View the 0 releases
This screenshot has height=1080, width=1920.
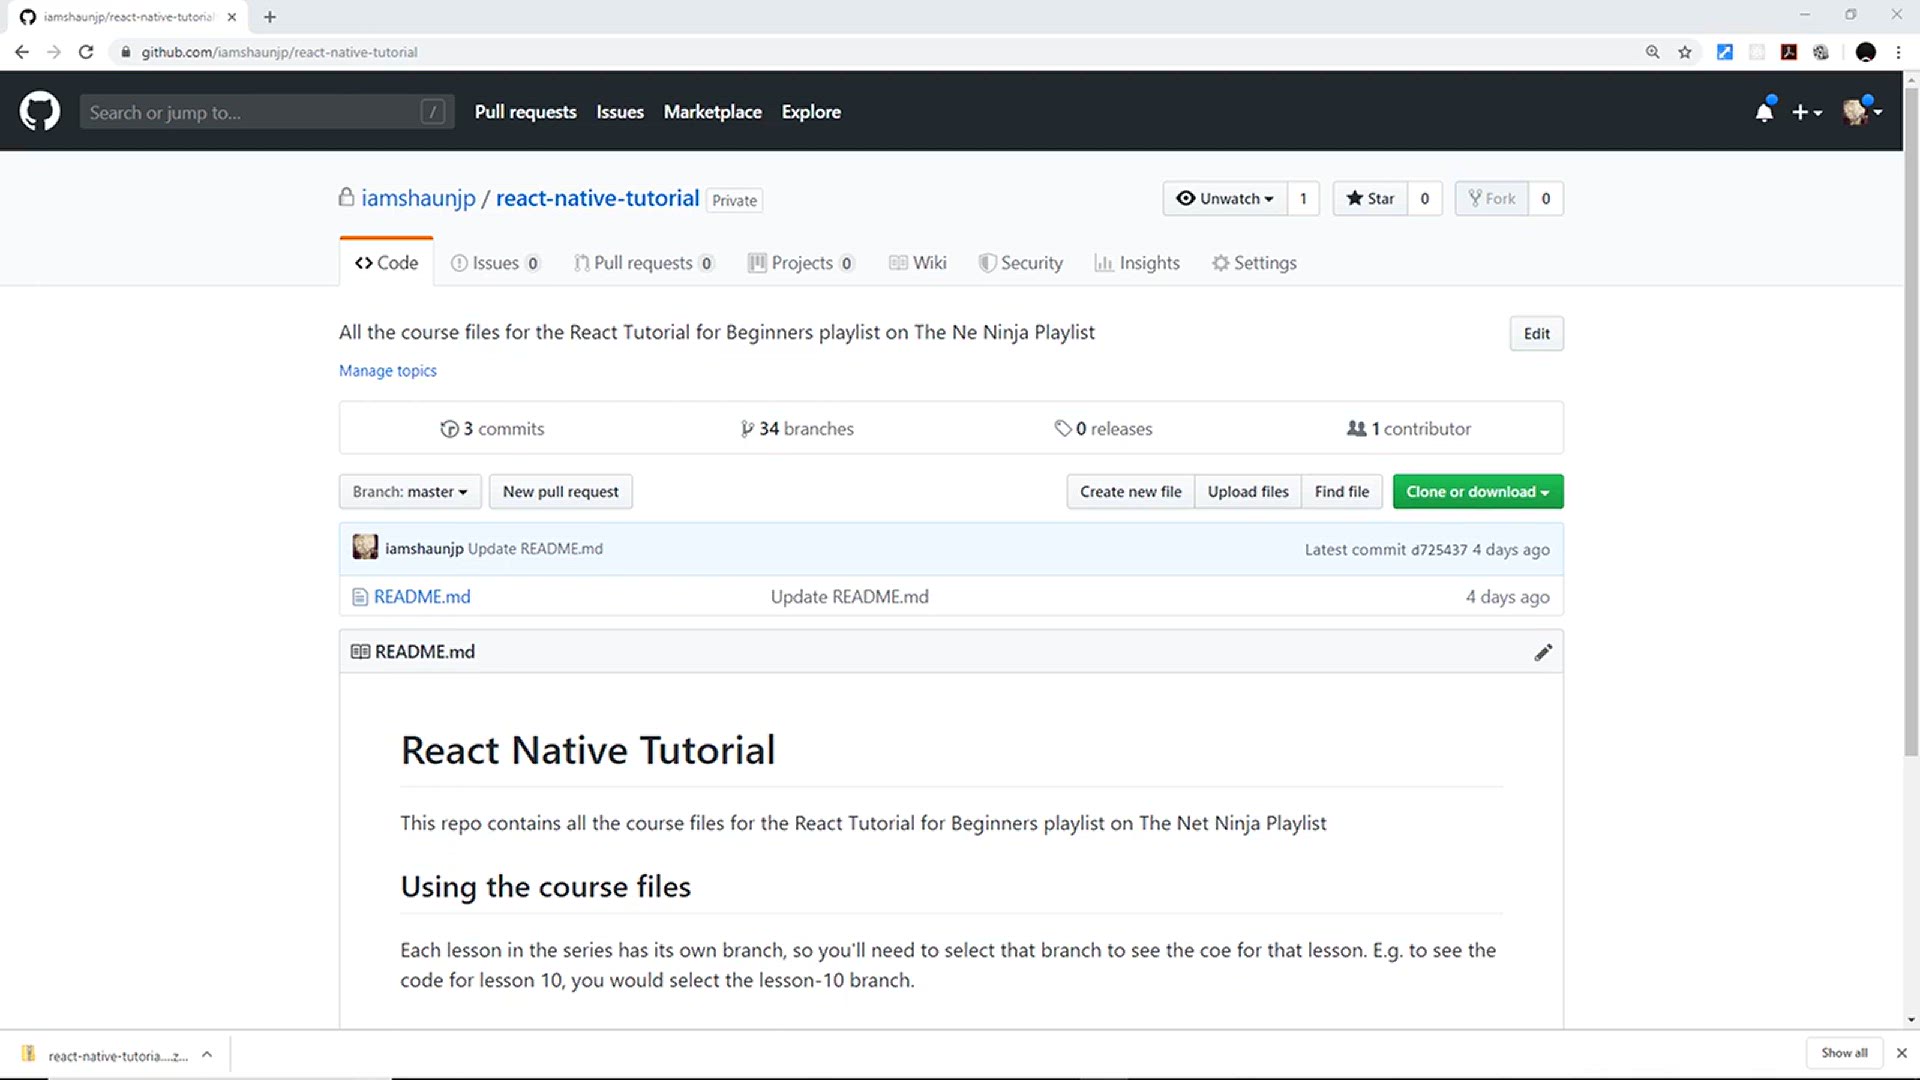click(1103, 428)
